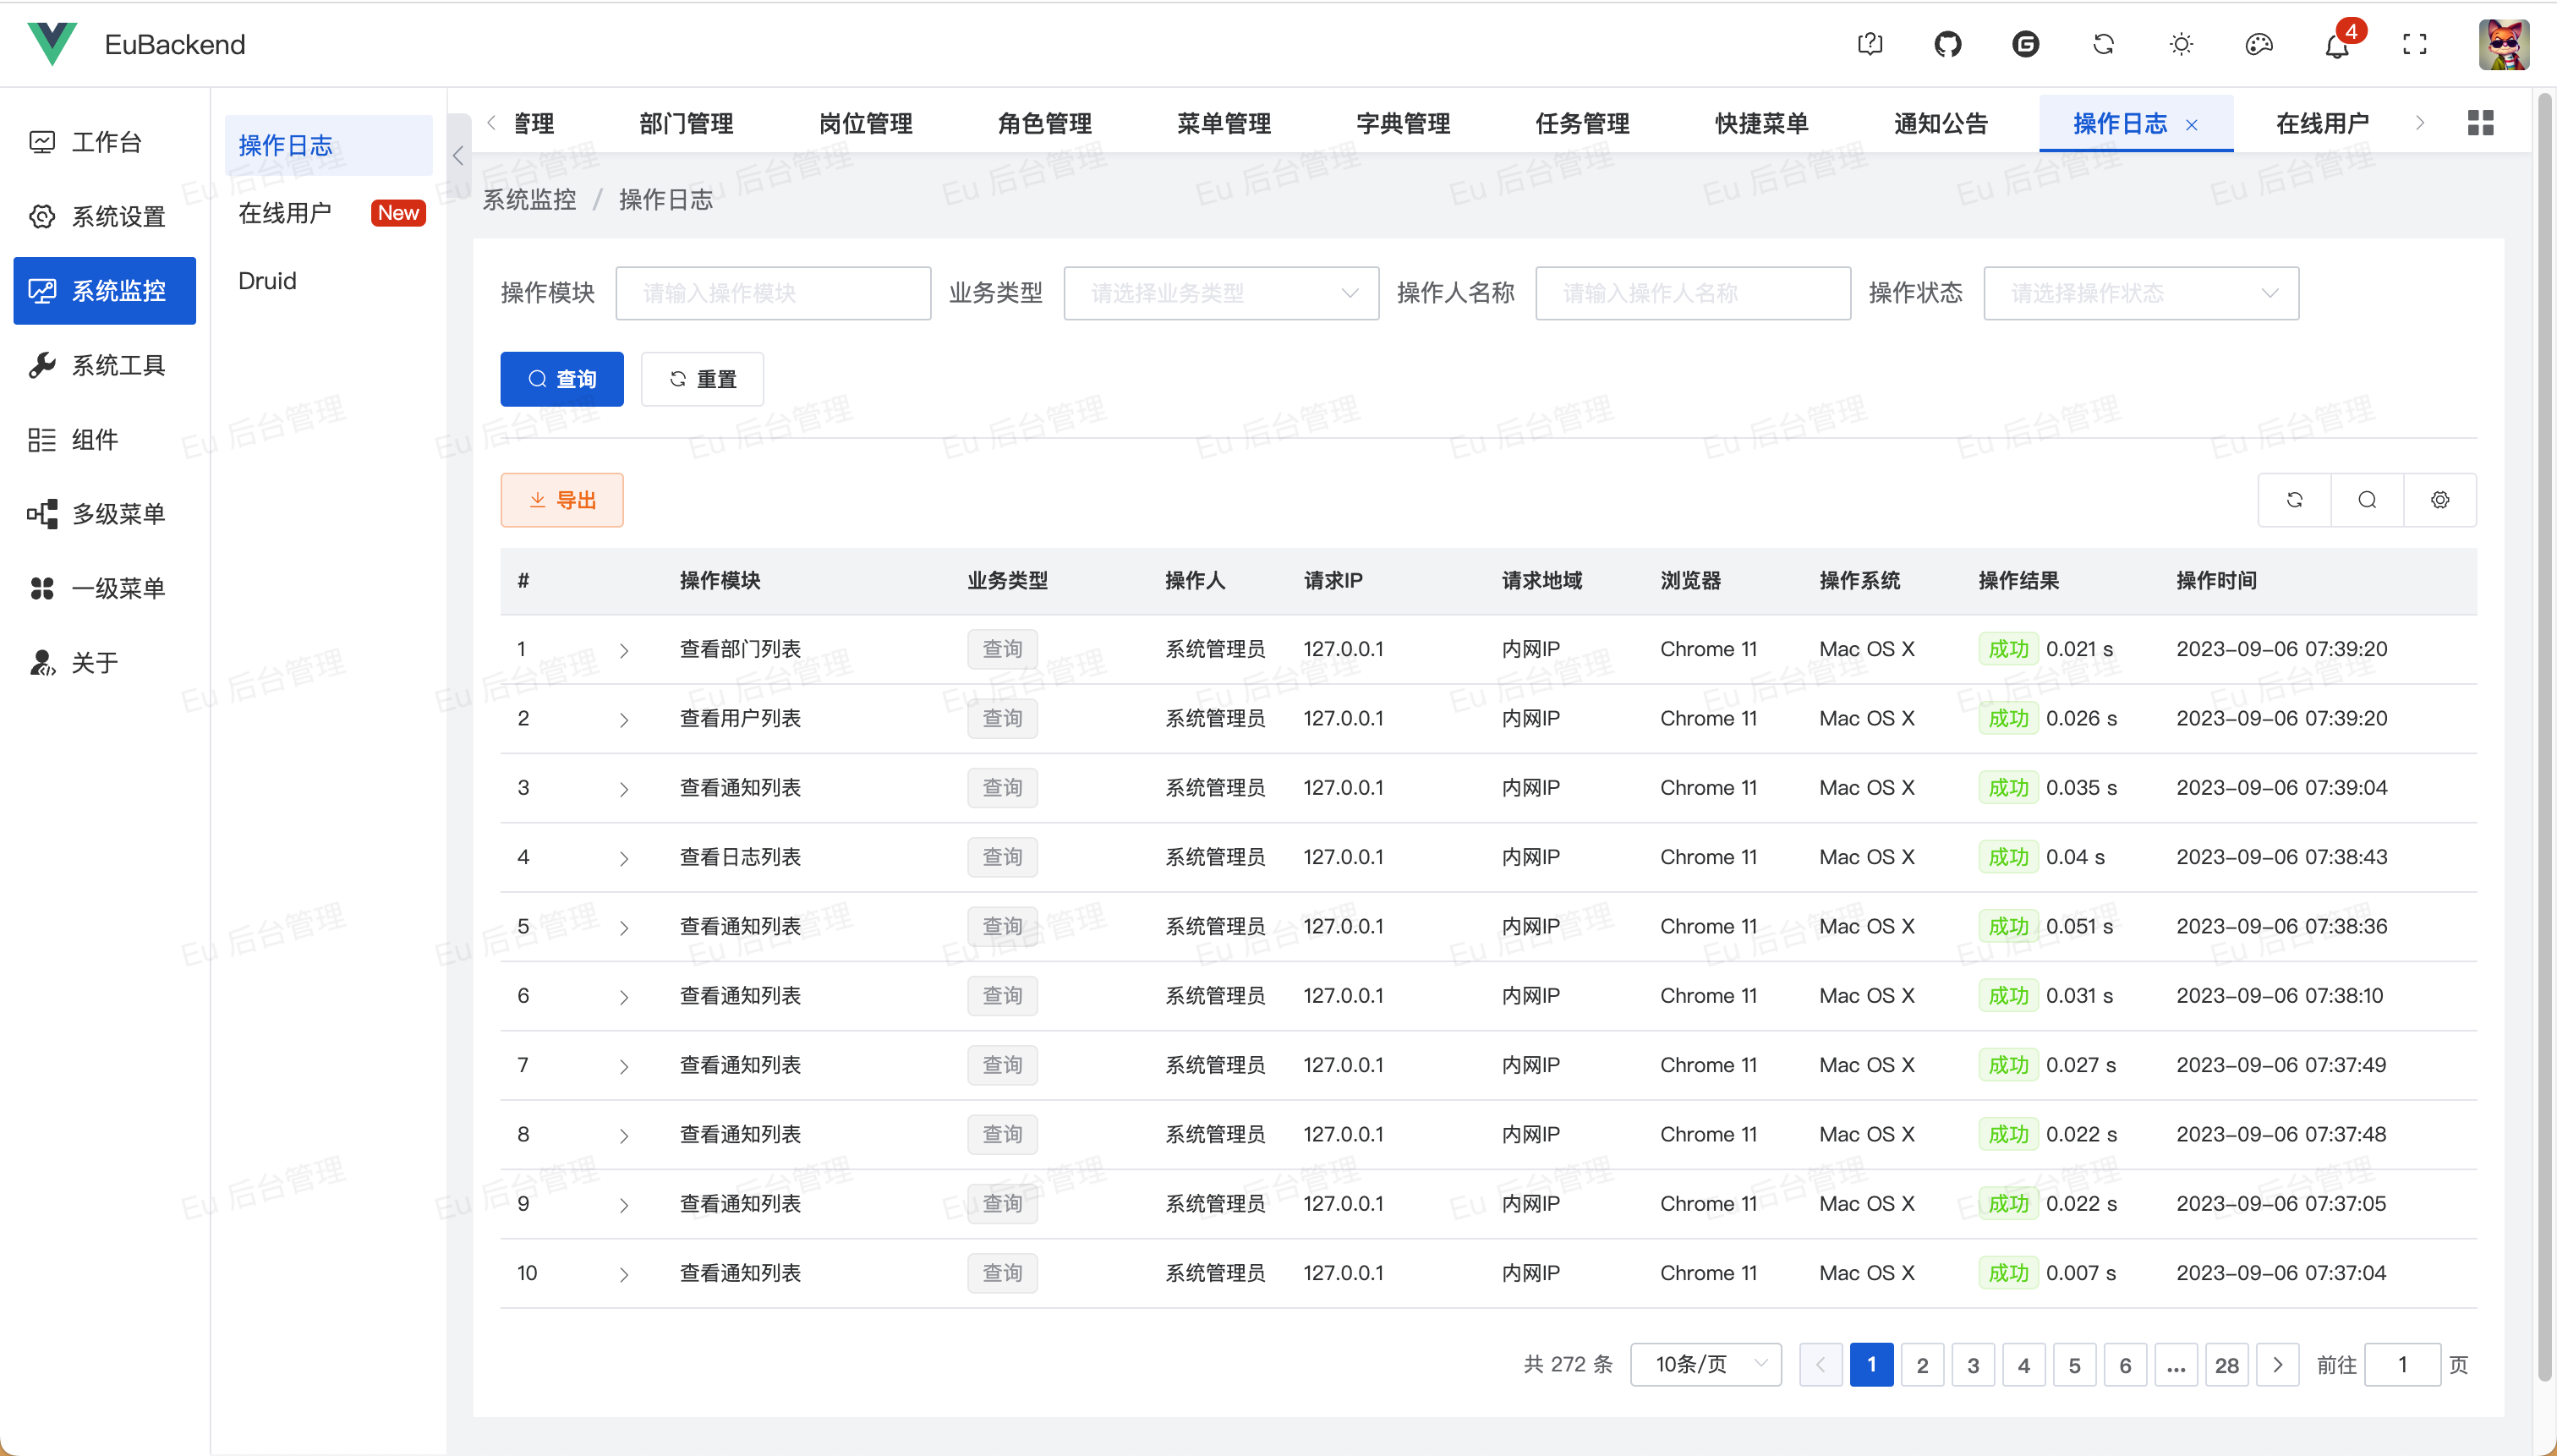The image size is (2557, 1456).
Task: Refresh the table via toolbar icon
Action: (2295, 500)
